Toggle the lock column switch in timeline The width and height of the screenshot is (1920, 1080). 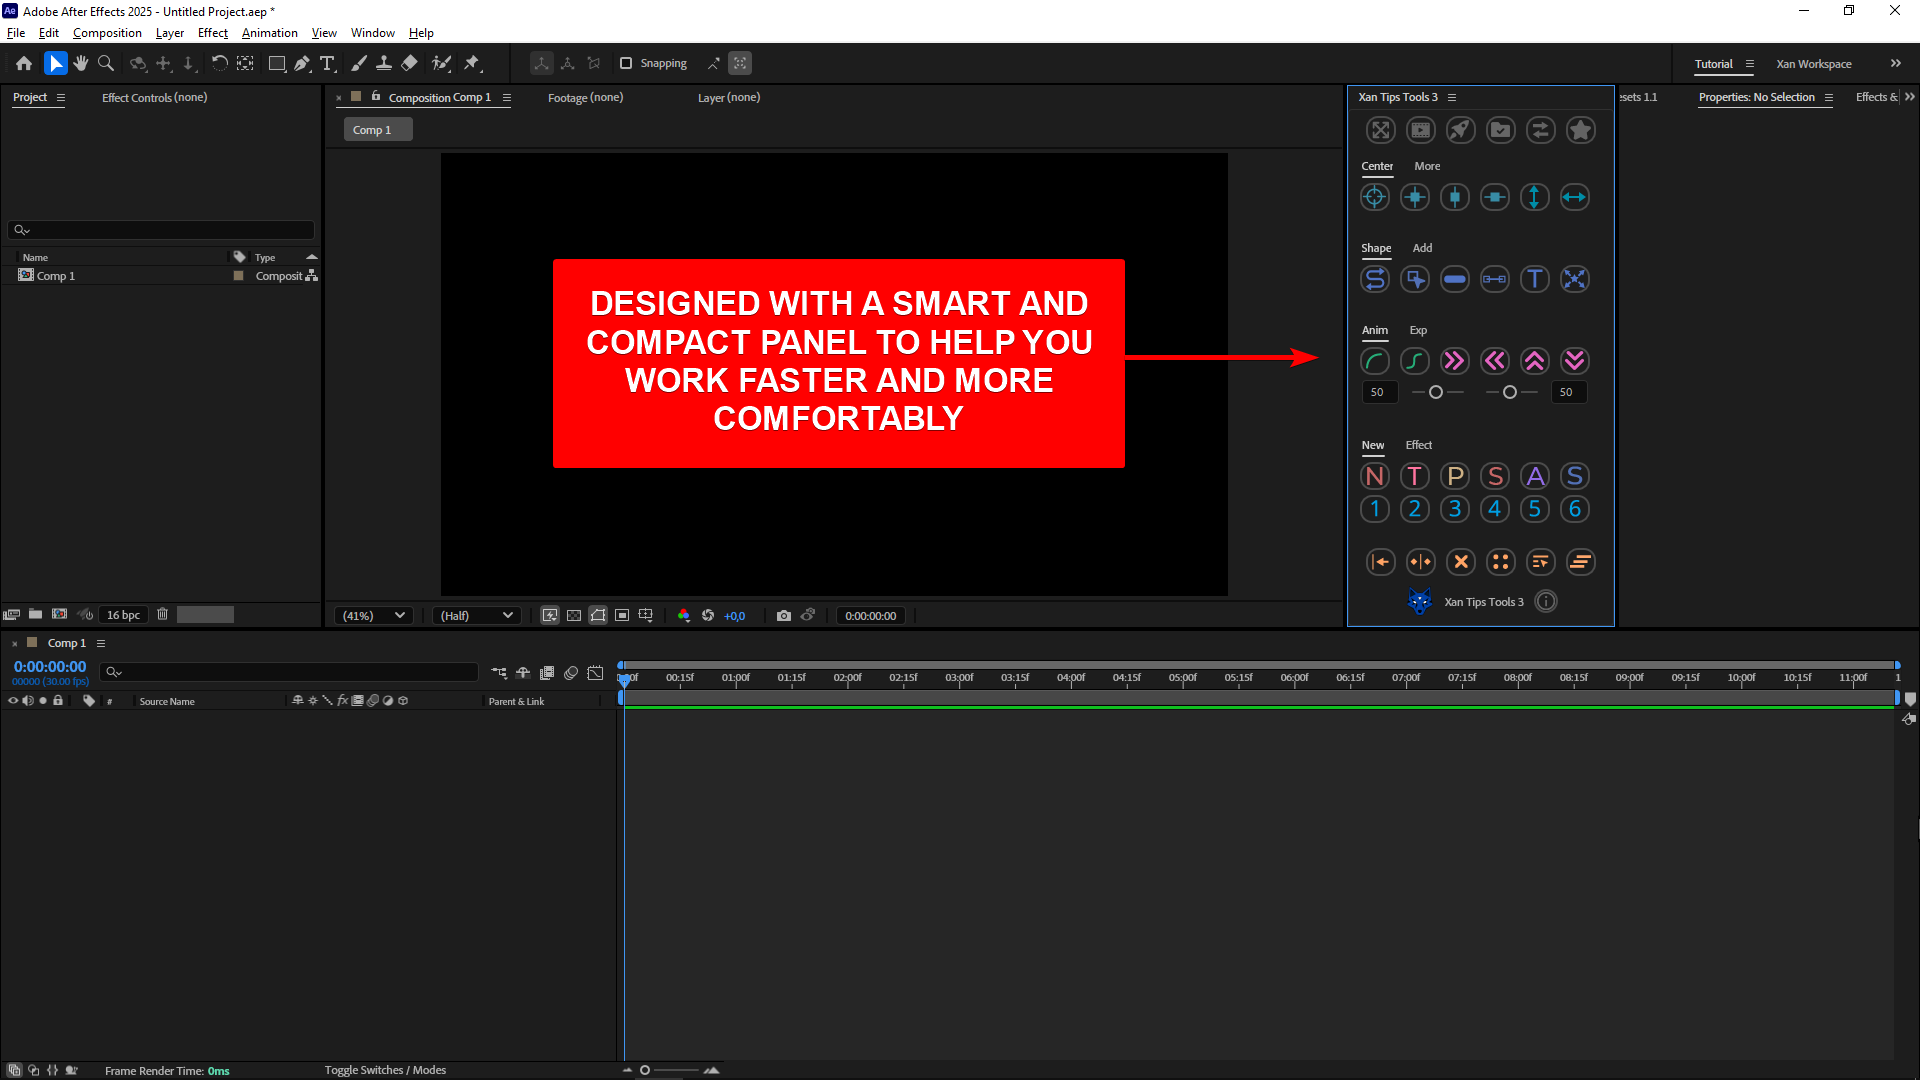point(58,700)
